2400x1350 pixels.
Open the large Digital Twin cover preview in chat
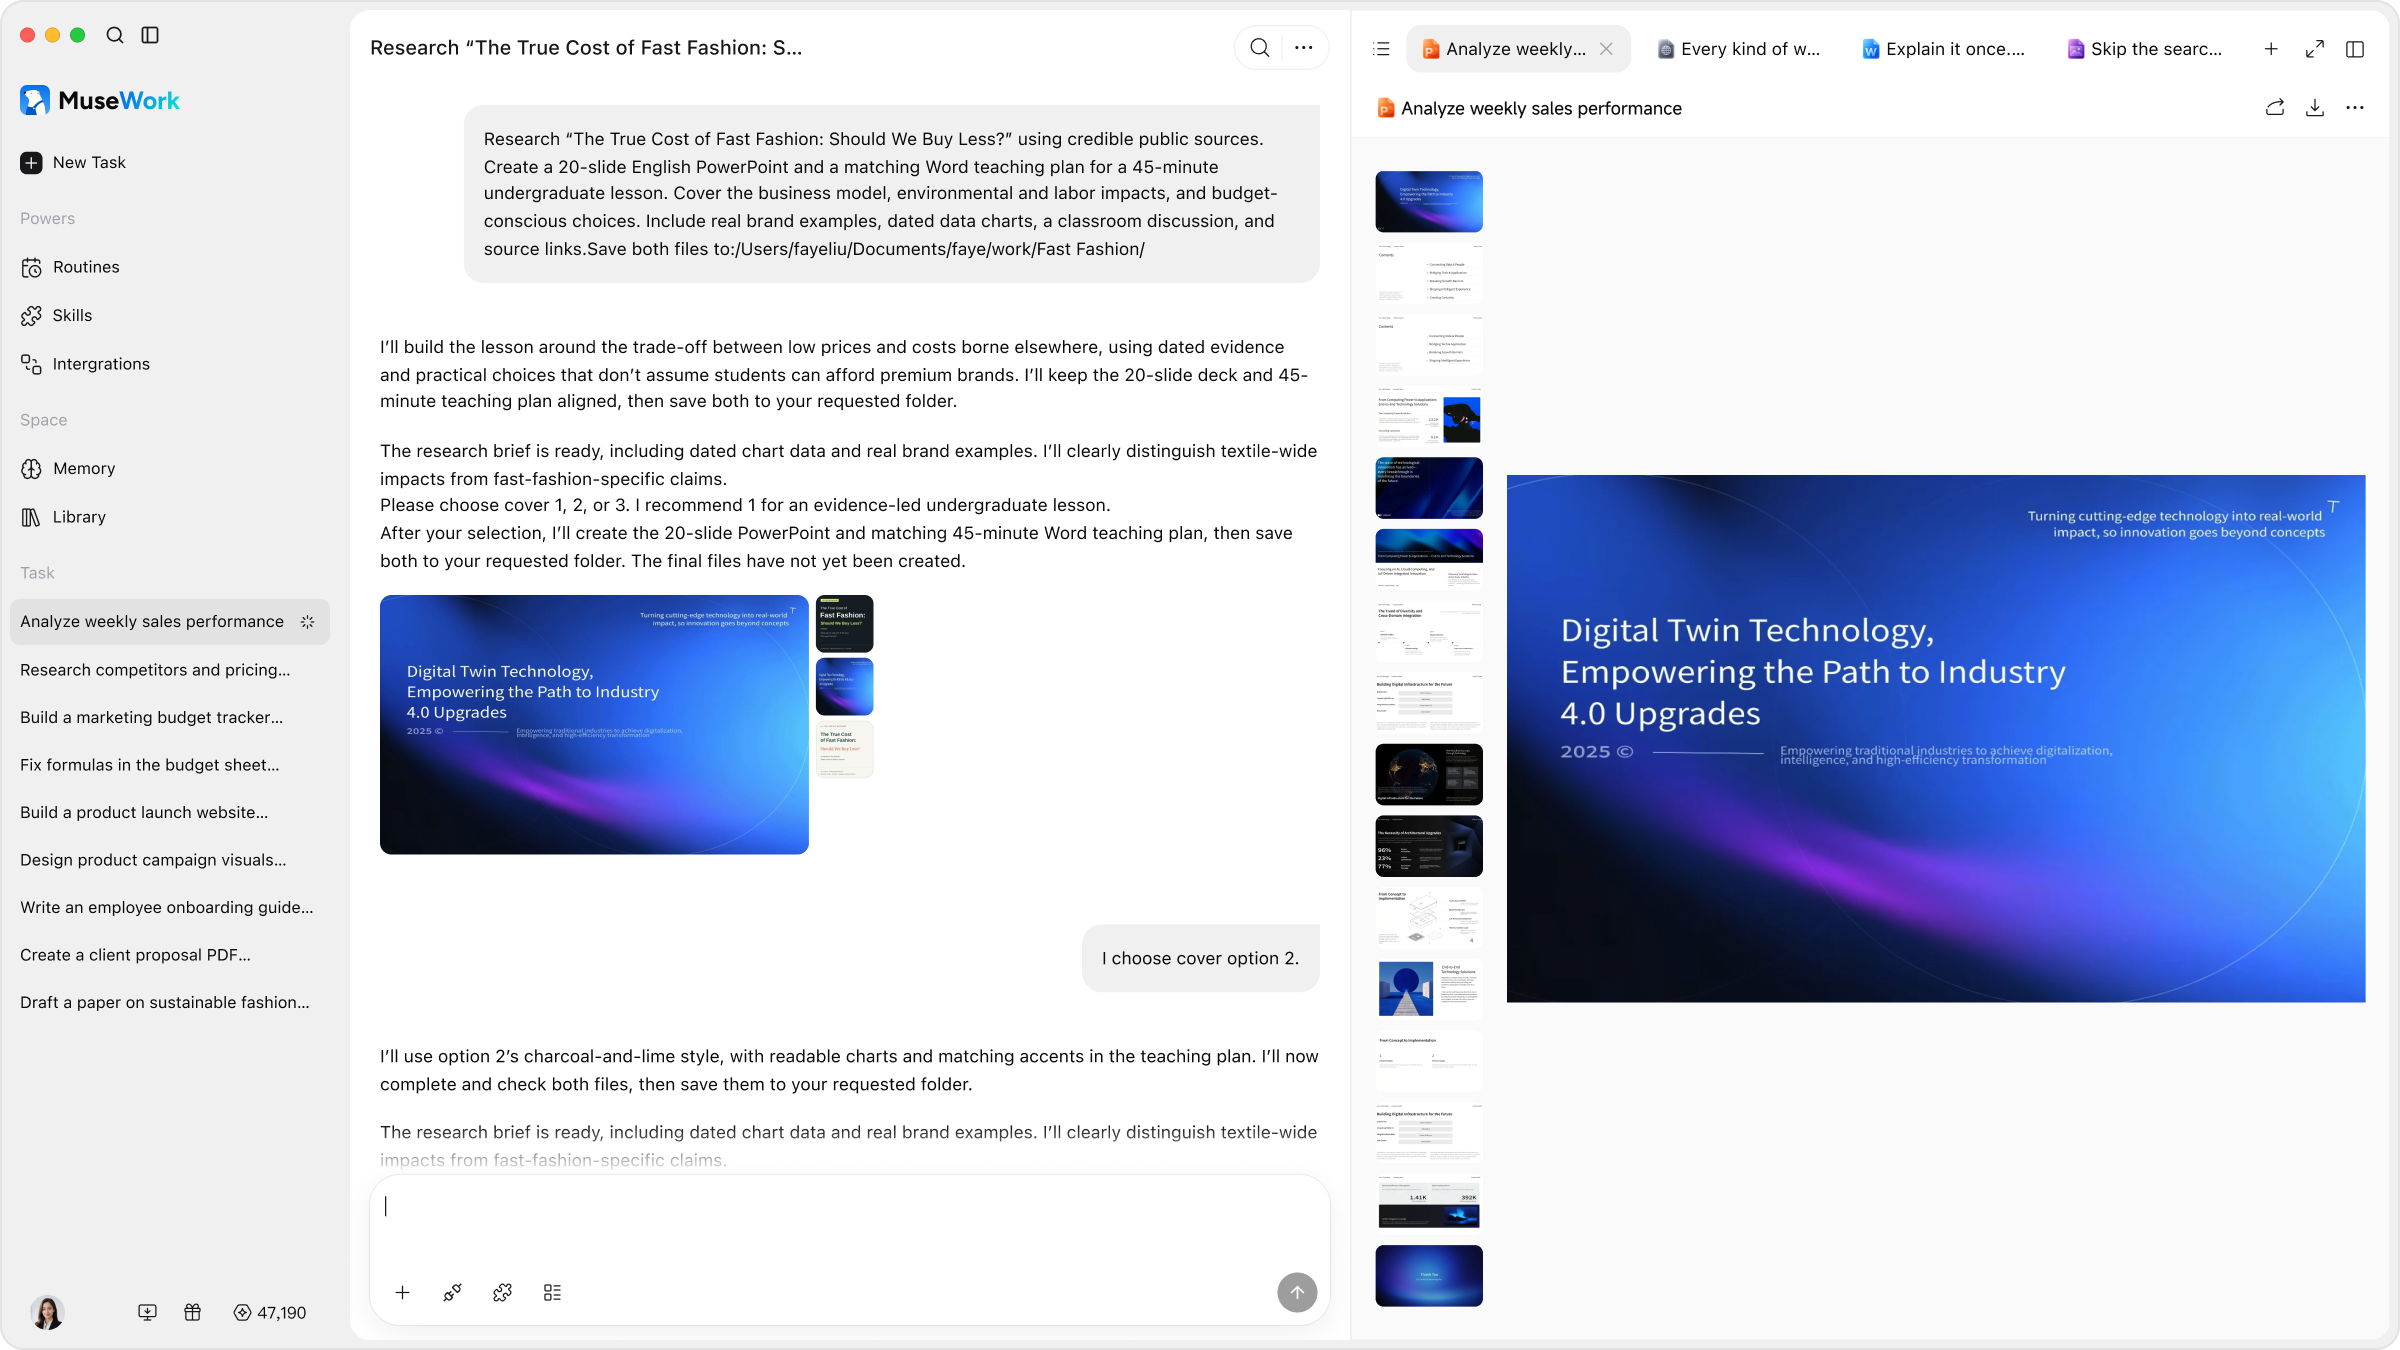coord(594,725)
